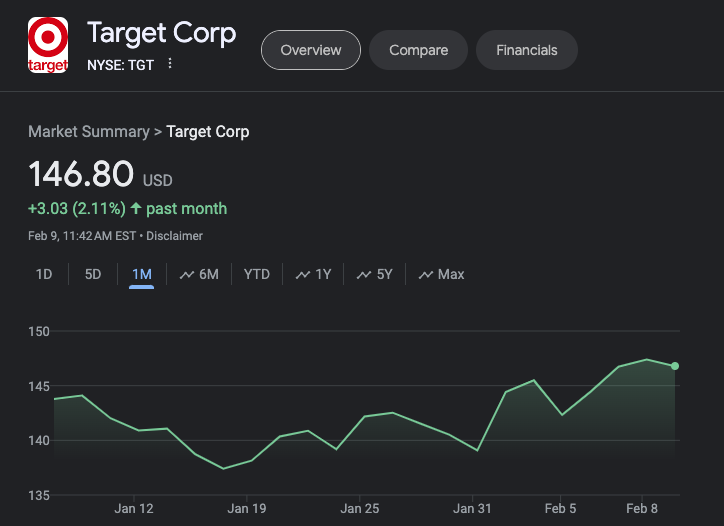Click the trend icon on the 1Y range

303,274
